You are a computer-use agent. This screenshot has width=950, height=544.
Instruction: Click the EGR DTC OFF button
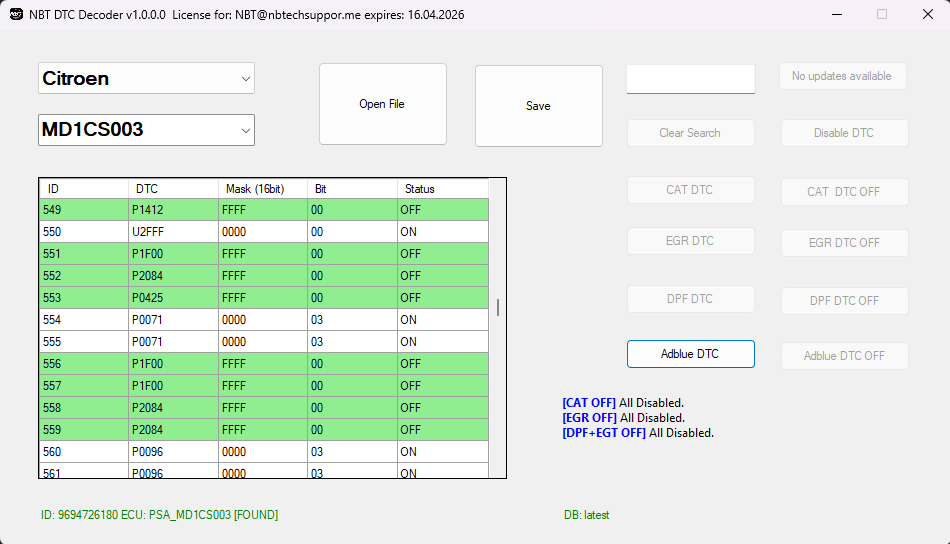pos(844,242)
